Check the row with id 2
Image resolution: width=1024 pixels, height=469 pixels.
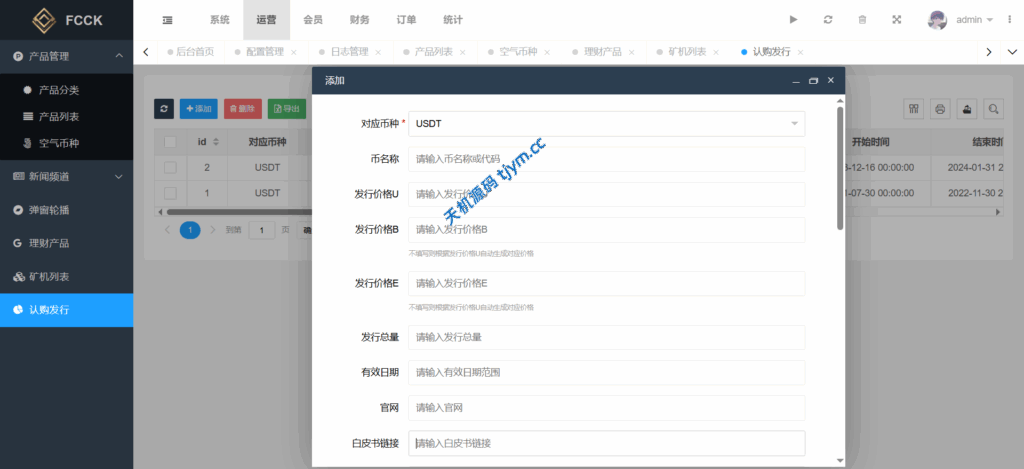(170, 168)
